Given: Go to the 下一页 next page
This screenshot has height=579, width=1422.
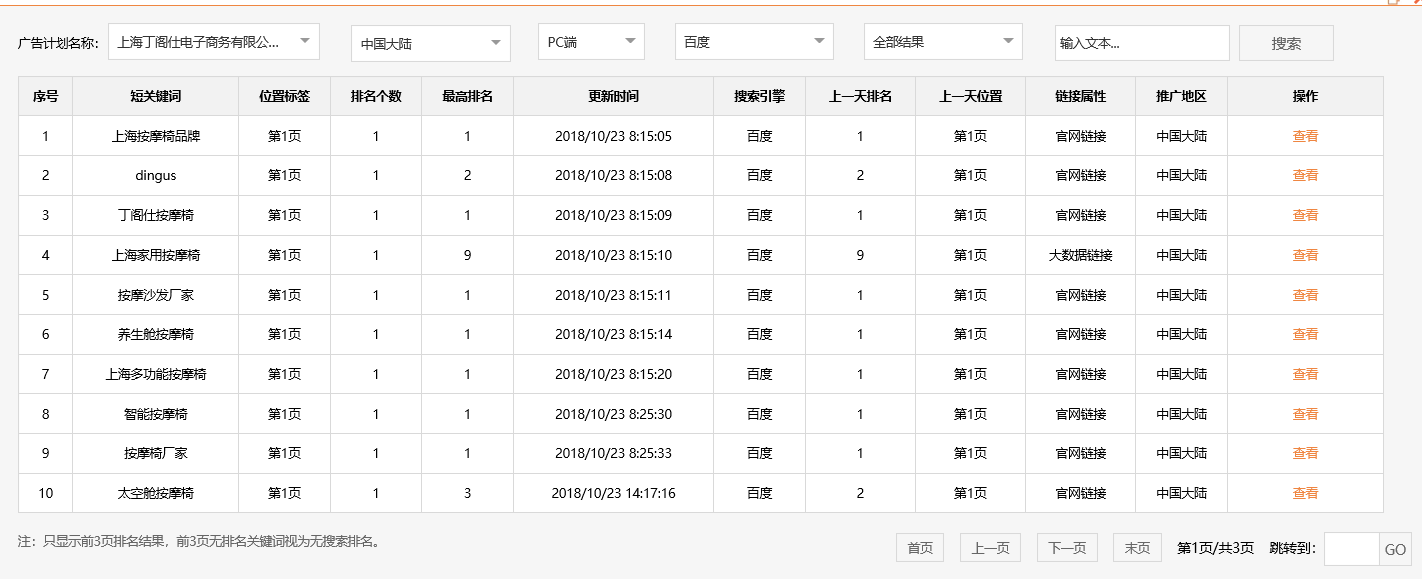Looking at the screenshot, I should pyautogui.click(x=1066, y=547).
